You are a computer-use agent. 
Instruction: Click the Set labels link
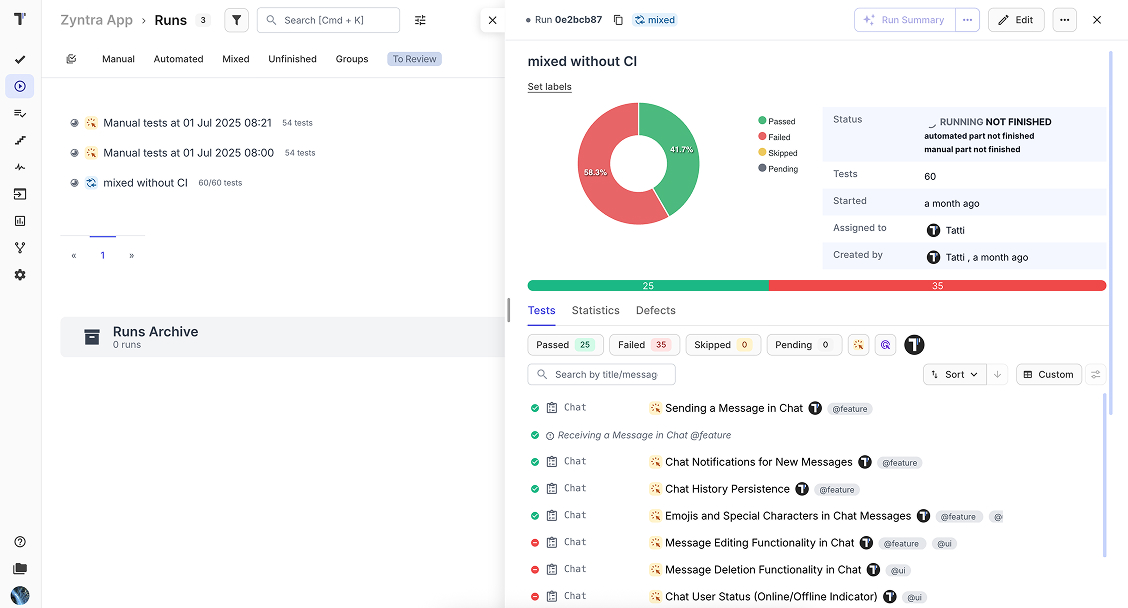[x=549, y=87]
